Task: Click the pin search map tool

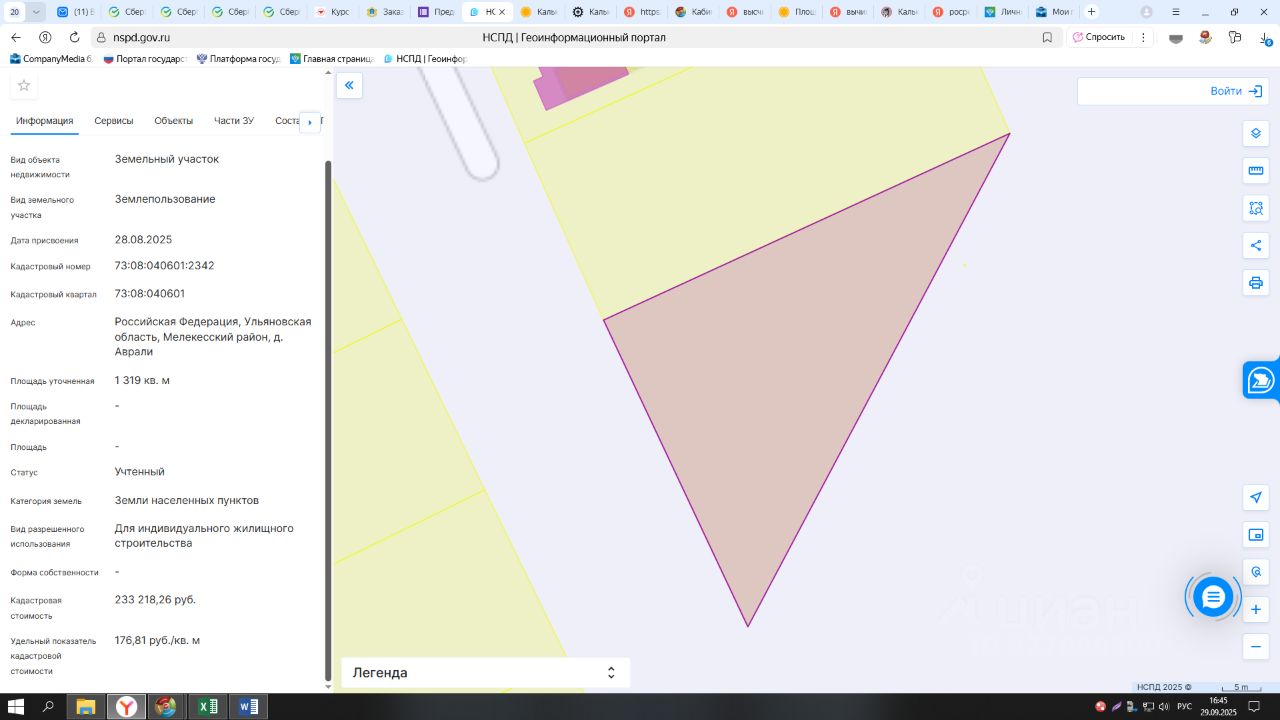Action: click(x=1256, y=572)
